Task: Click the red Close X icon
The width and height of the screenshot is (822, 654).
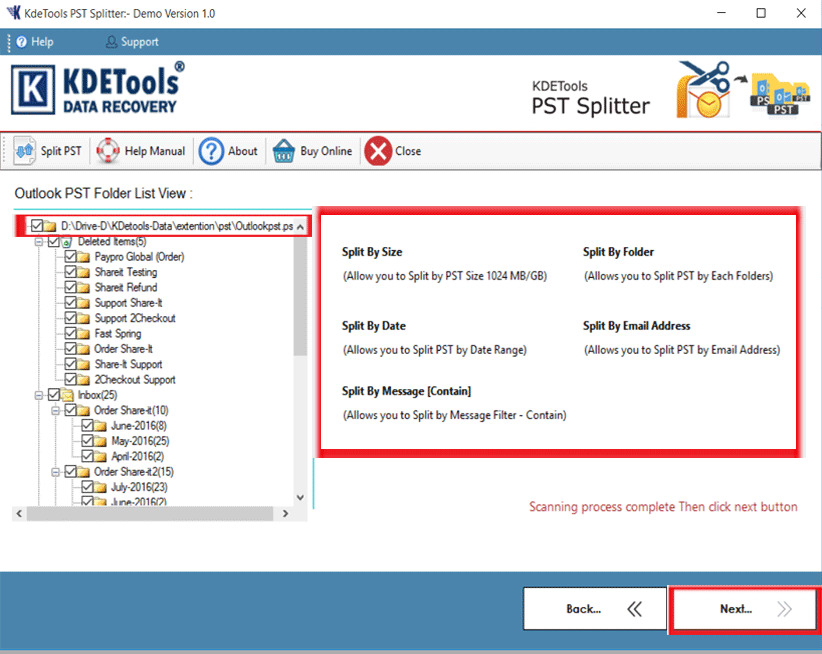Action: point(377,151)
